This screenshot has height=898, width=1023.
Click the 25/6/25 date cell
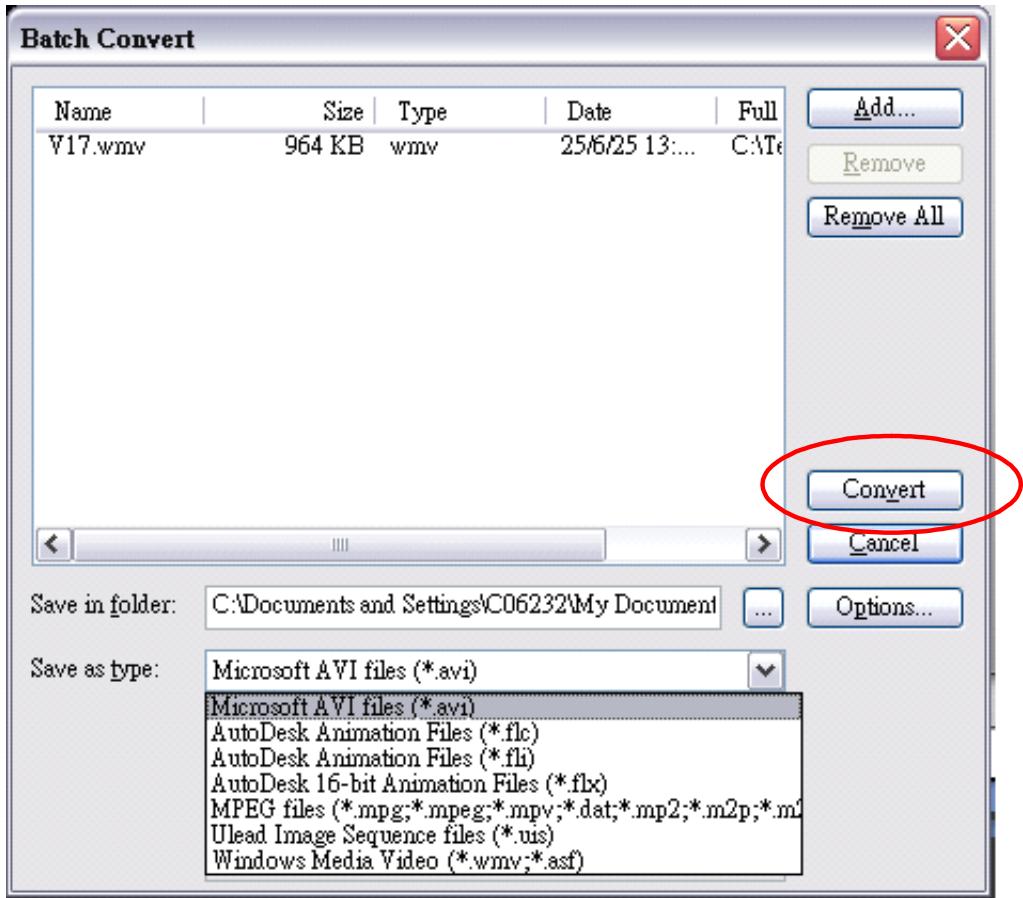click(x=628, y=146)
